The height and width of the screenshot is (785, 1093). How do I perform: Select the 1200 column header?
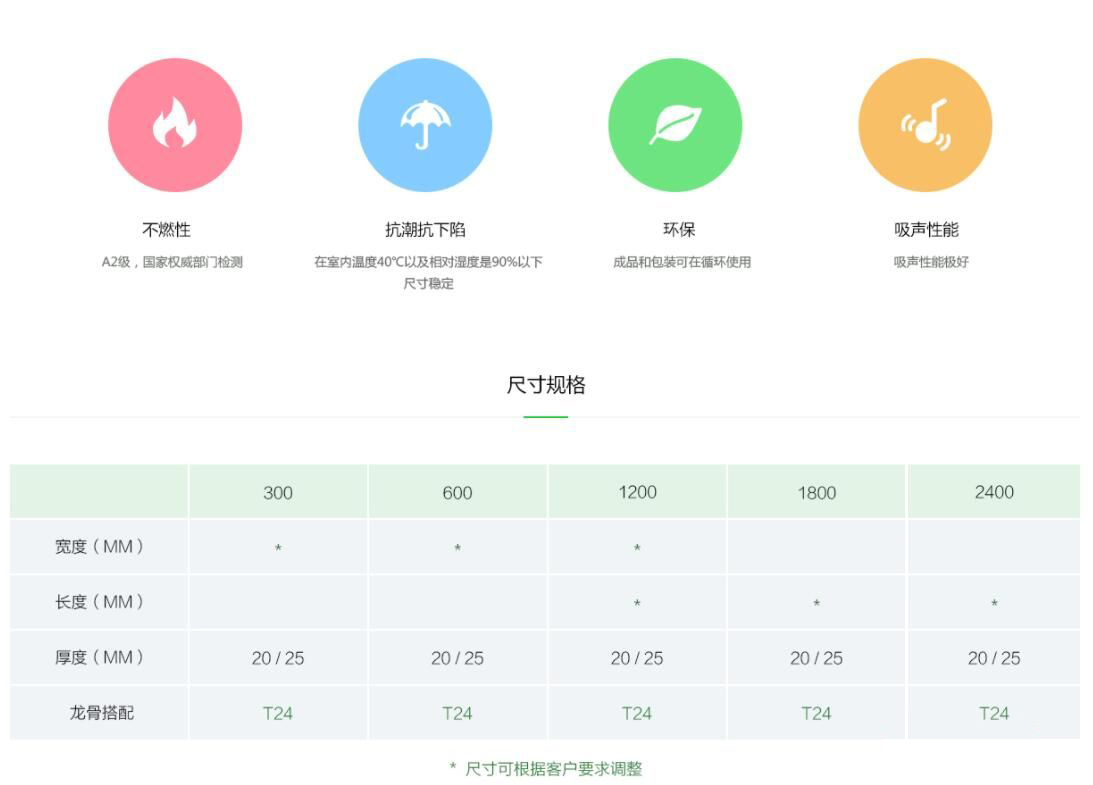(637, 492)
